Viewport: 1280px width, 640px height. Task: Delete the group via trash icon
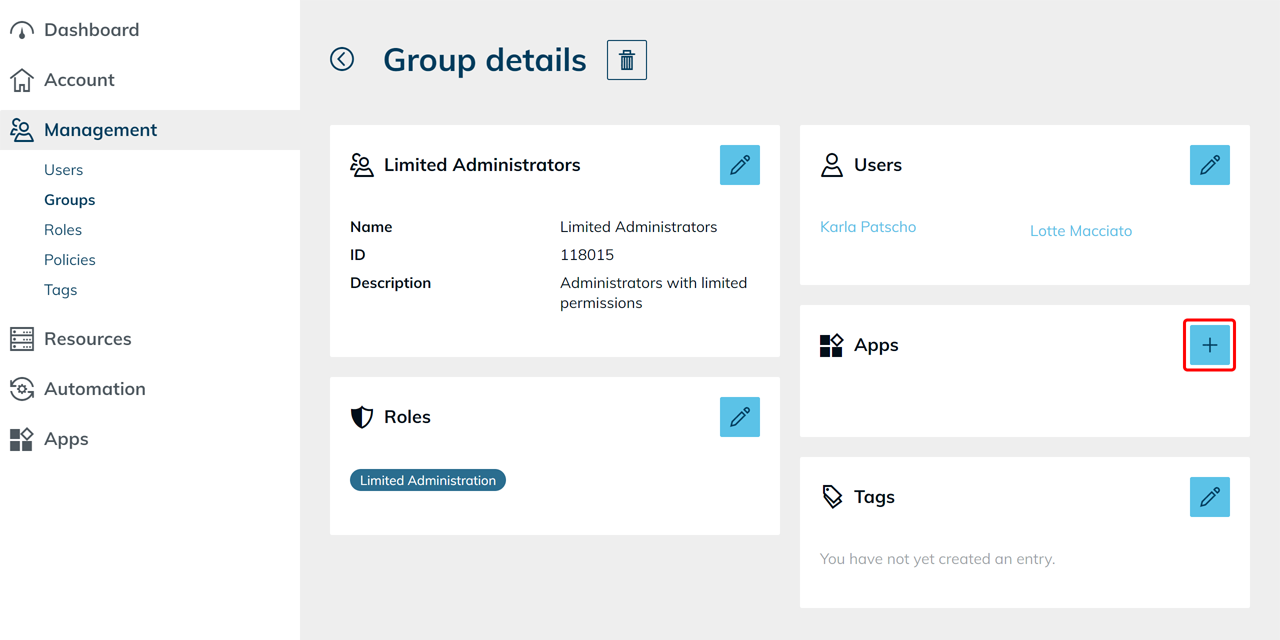tap(627, 60)
